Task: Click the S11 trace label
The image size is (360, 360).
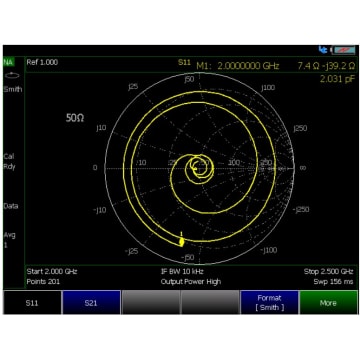Action: tap(184, 62)
